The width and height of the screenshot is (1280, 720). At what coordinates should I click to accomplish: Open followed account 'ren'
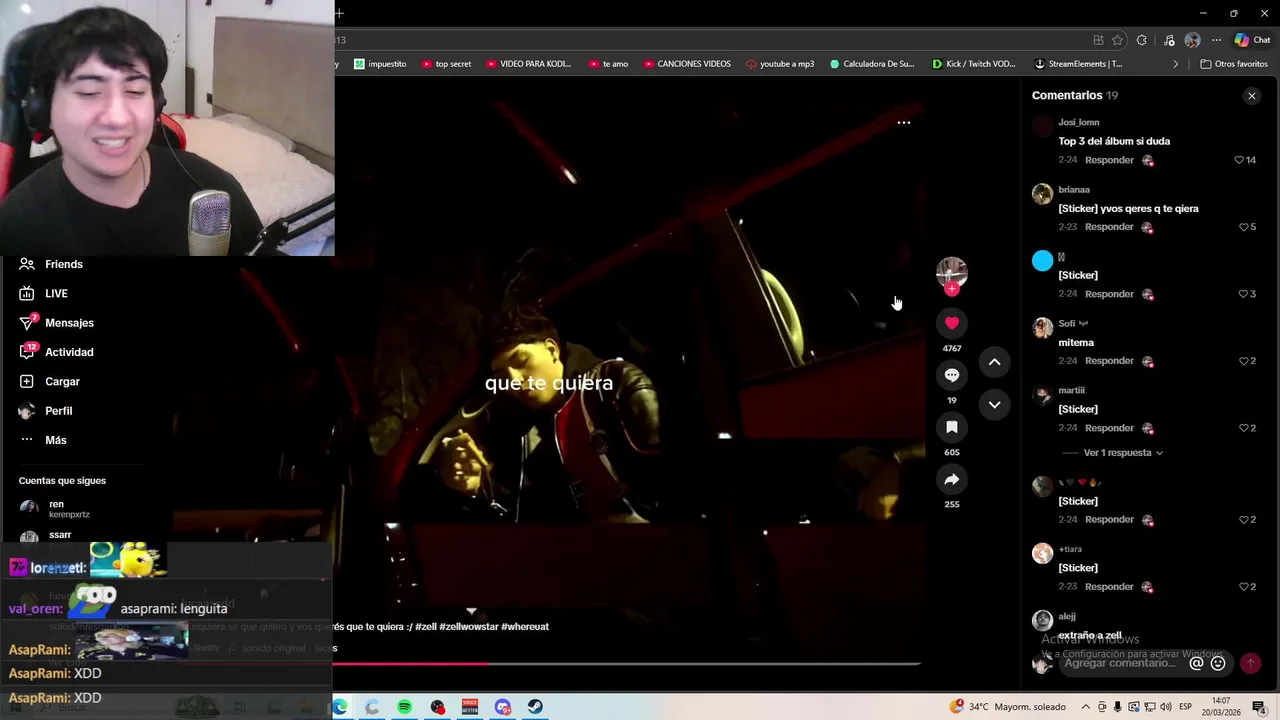point(56,509)
